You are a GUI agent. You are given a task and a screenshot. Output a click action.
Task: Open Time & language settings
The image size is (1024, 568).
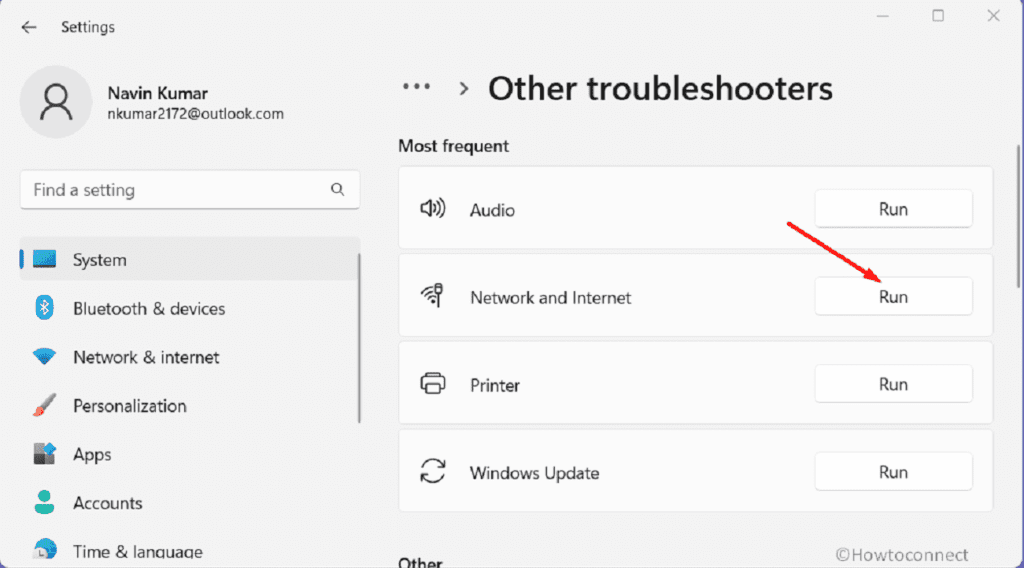point(189,551)
